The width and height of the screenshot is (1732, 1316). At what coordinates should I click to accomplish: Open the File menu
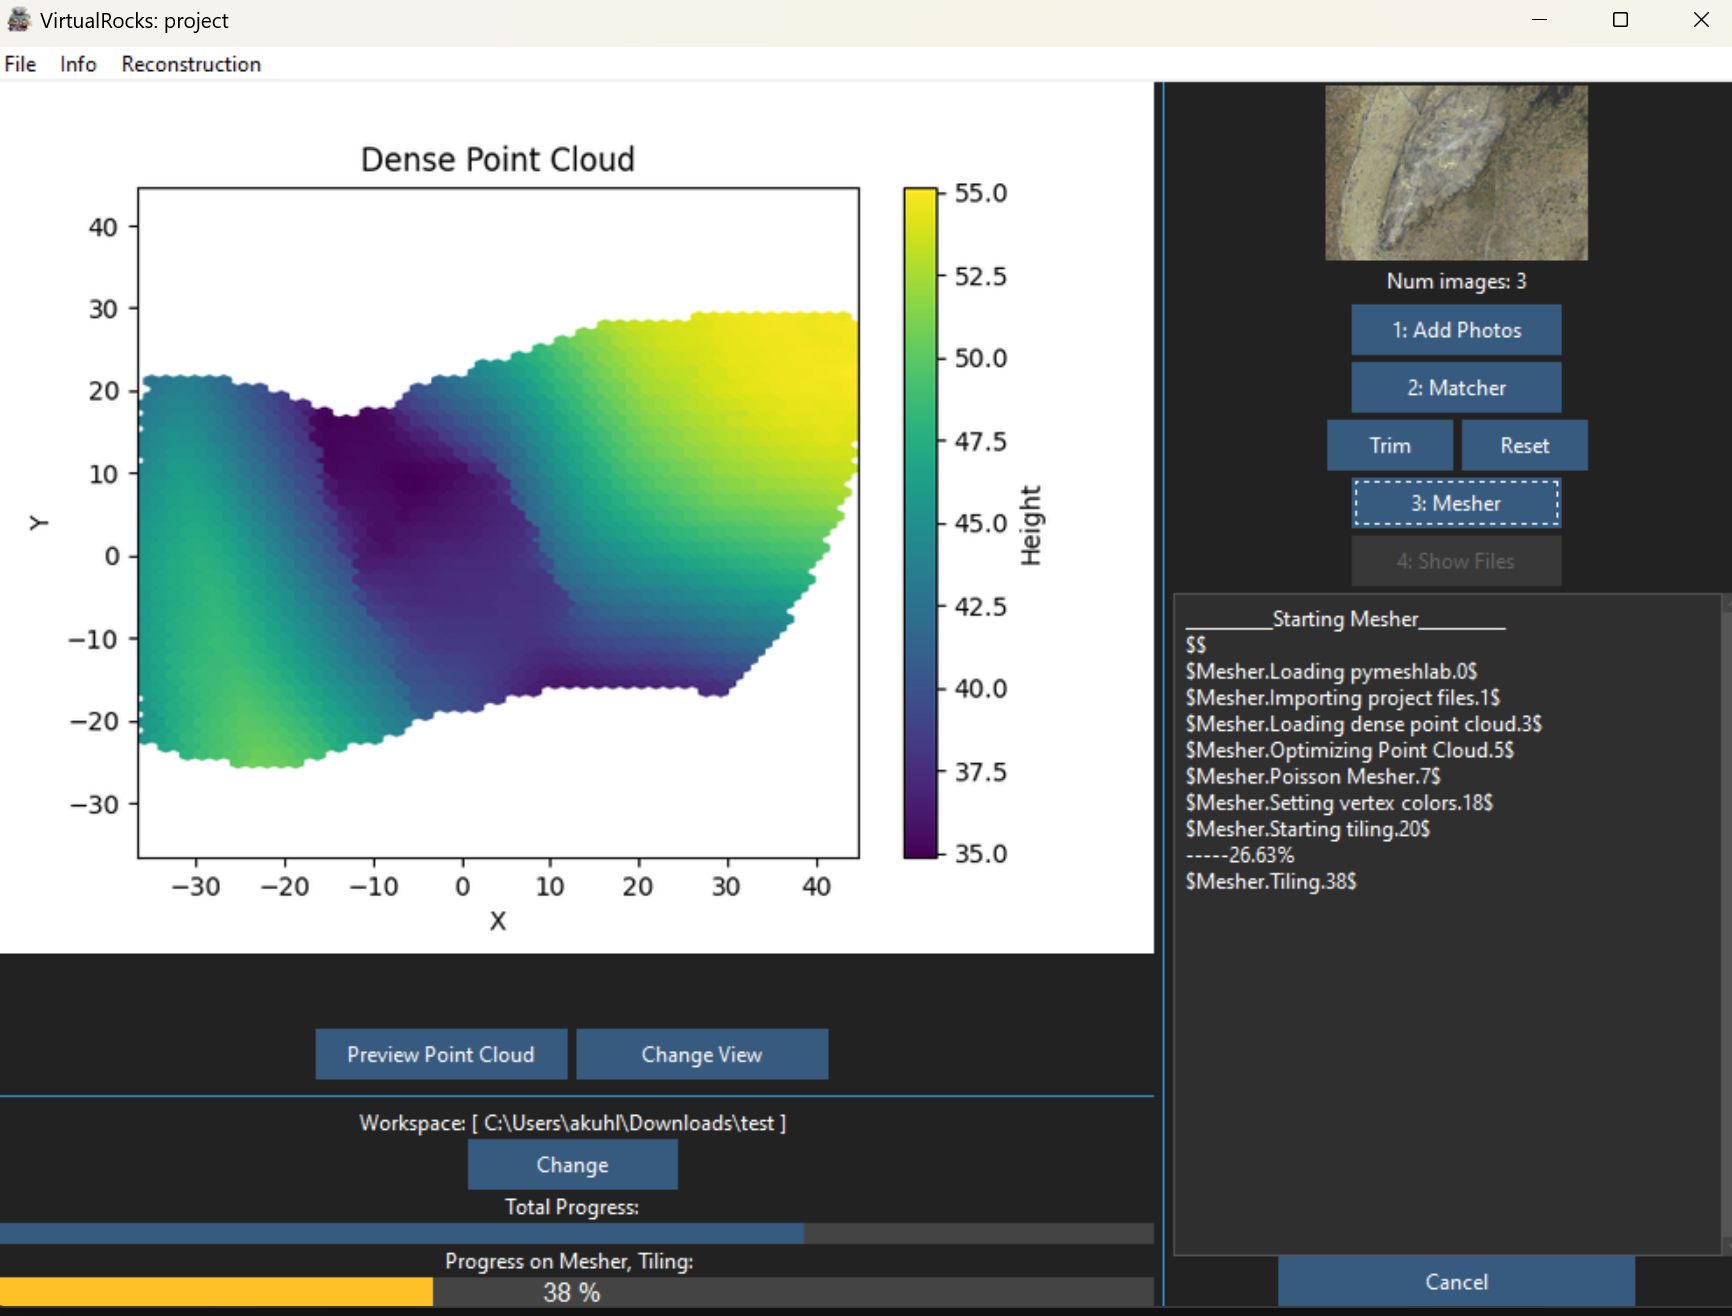click(20, 64)
